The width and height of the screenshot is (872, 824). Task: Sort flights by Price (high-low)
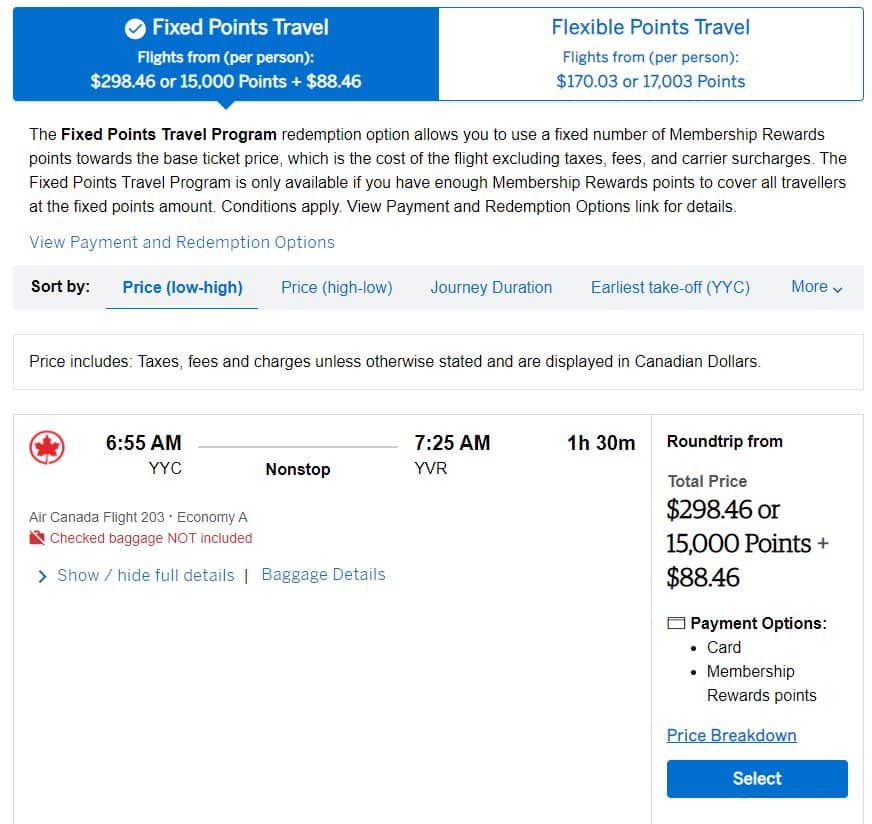336,287
